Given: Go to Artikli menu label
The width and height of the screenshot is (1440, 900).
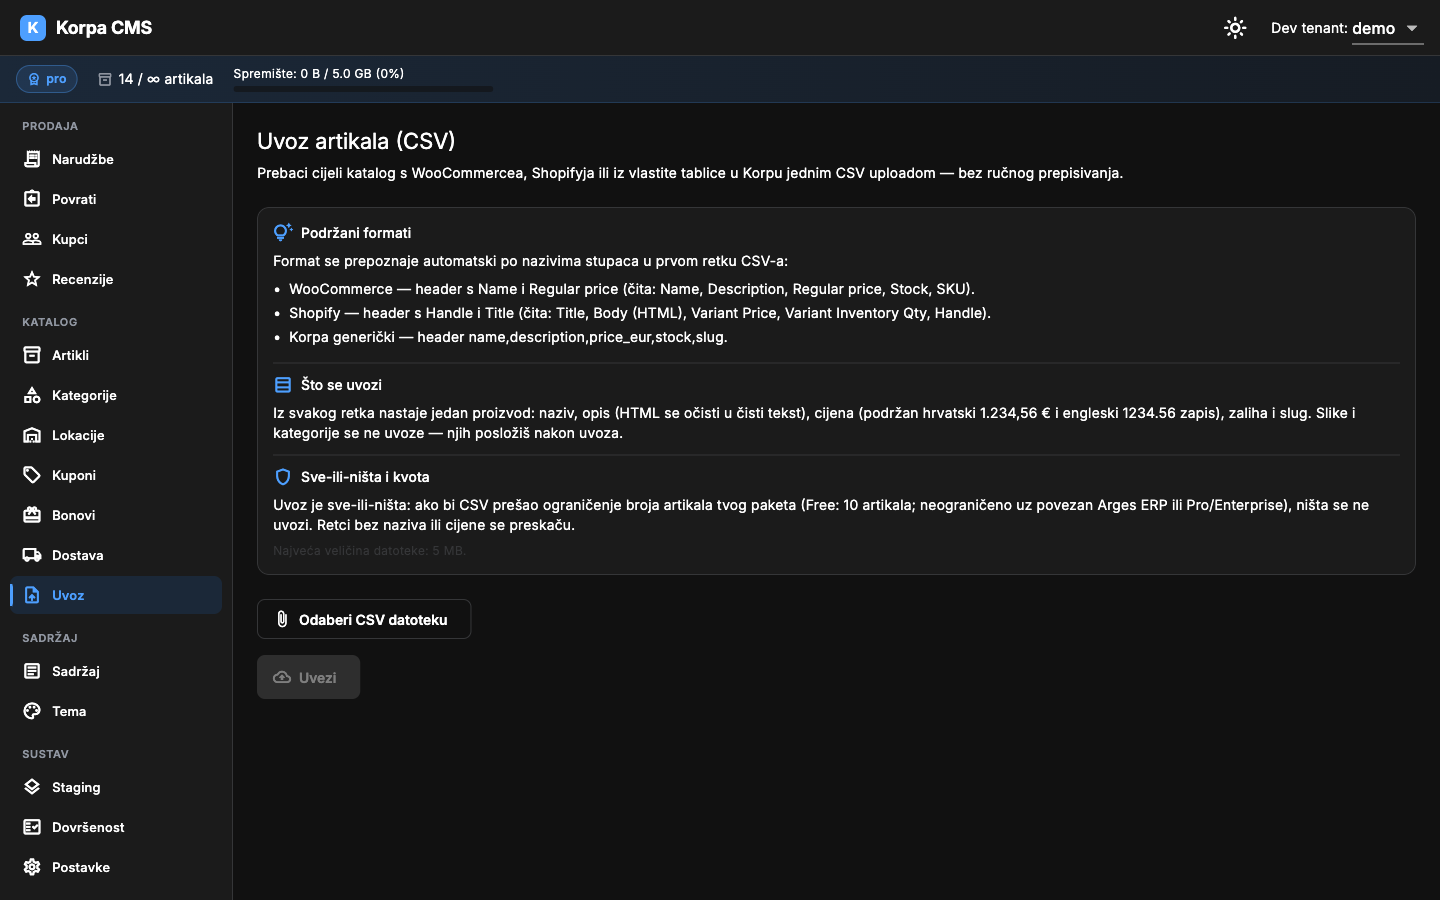Looking at the screenshot, I should click(x=70, y=355).
